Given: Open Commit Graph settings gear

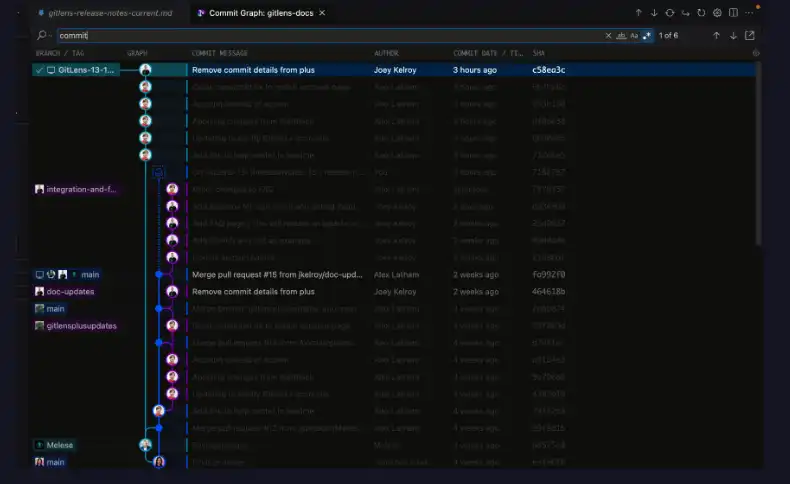Looking at the screenshot, I should click(x=717, y=13).
